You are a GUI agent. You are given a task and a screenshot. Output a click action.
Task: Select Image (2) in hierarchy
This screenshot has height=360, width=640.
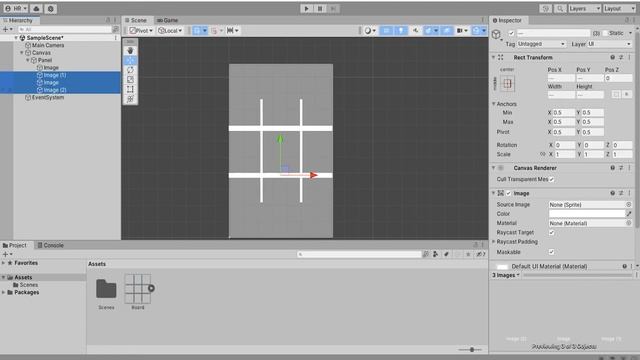pyautogui.click(x=55, y=90)
